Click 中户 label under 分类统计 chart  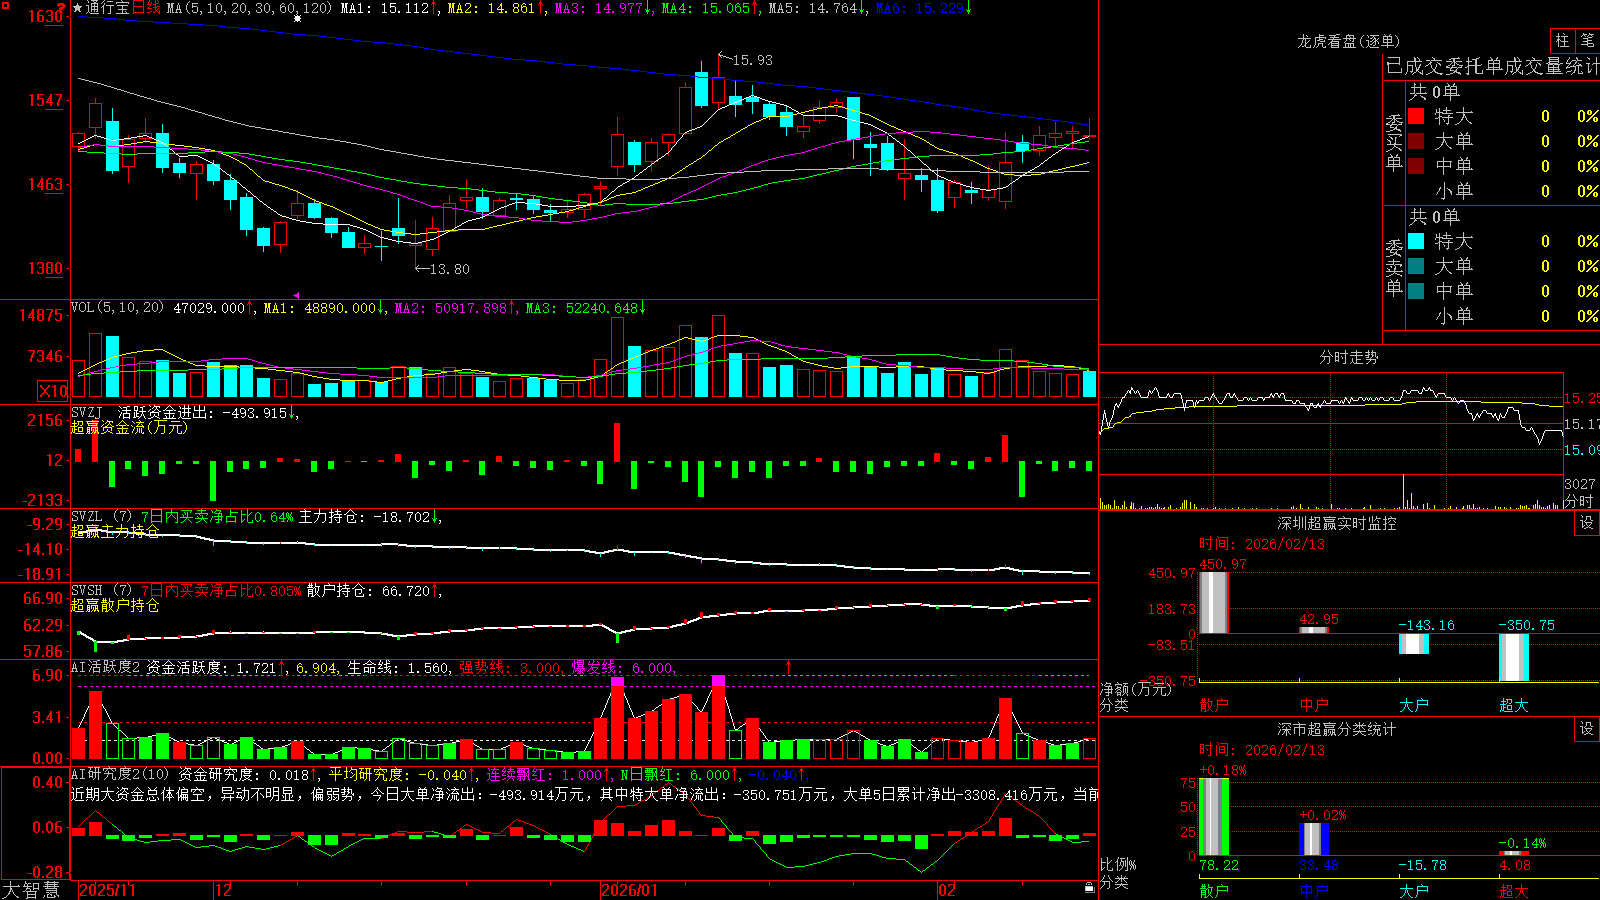[1314, 890]
